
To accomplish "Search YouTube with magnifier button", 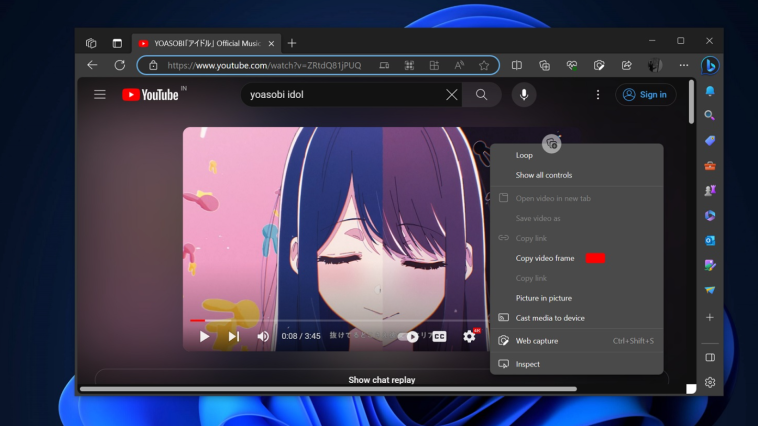I will click(x=481, y=94).
